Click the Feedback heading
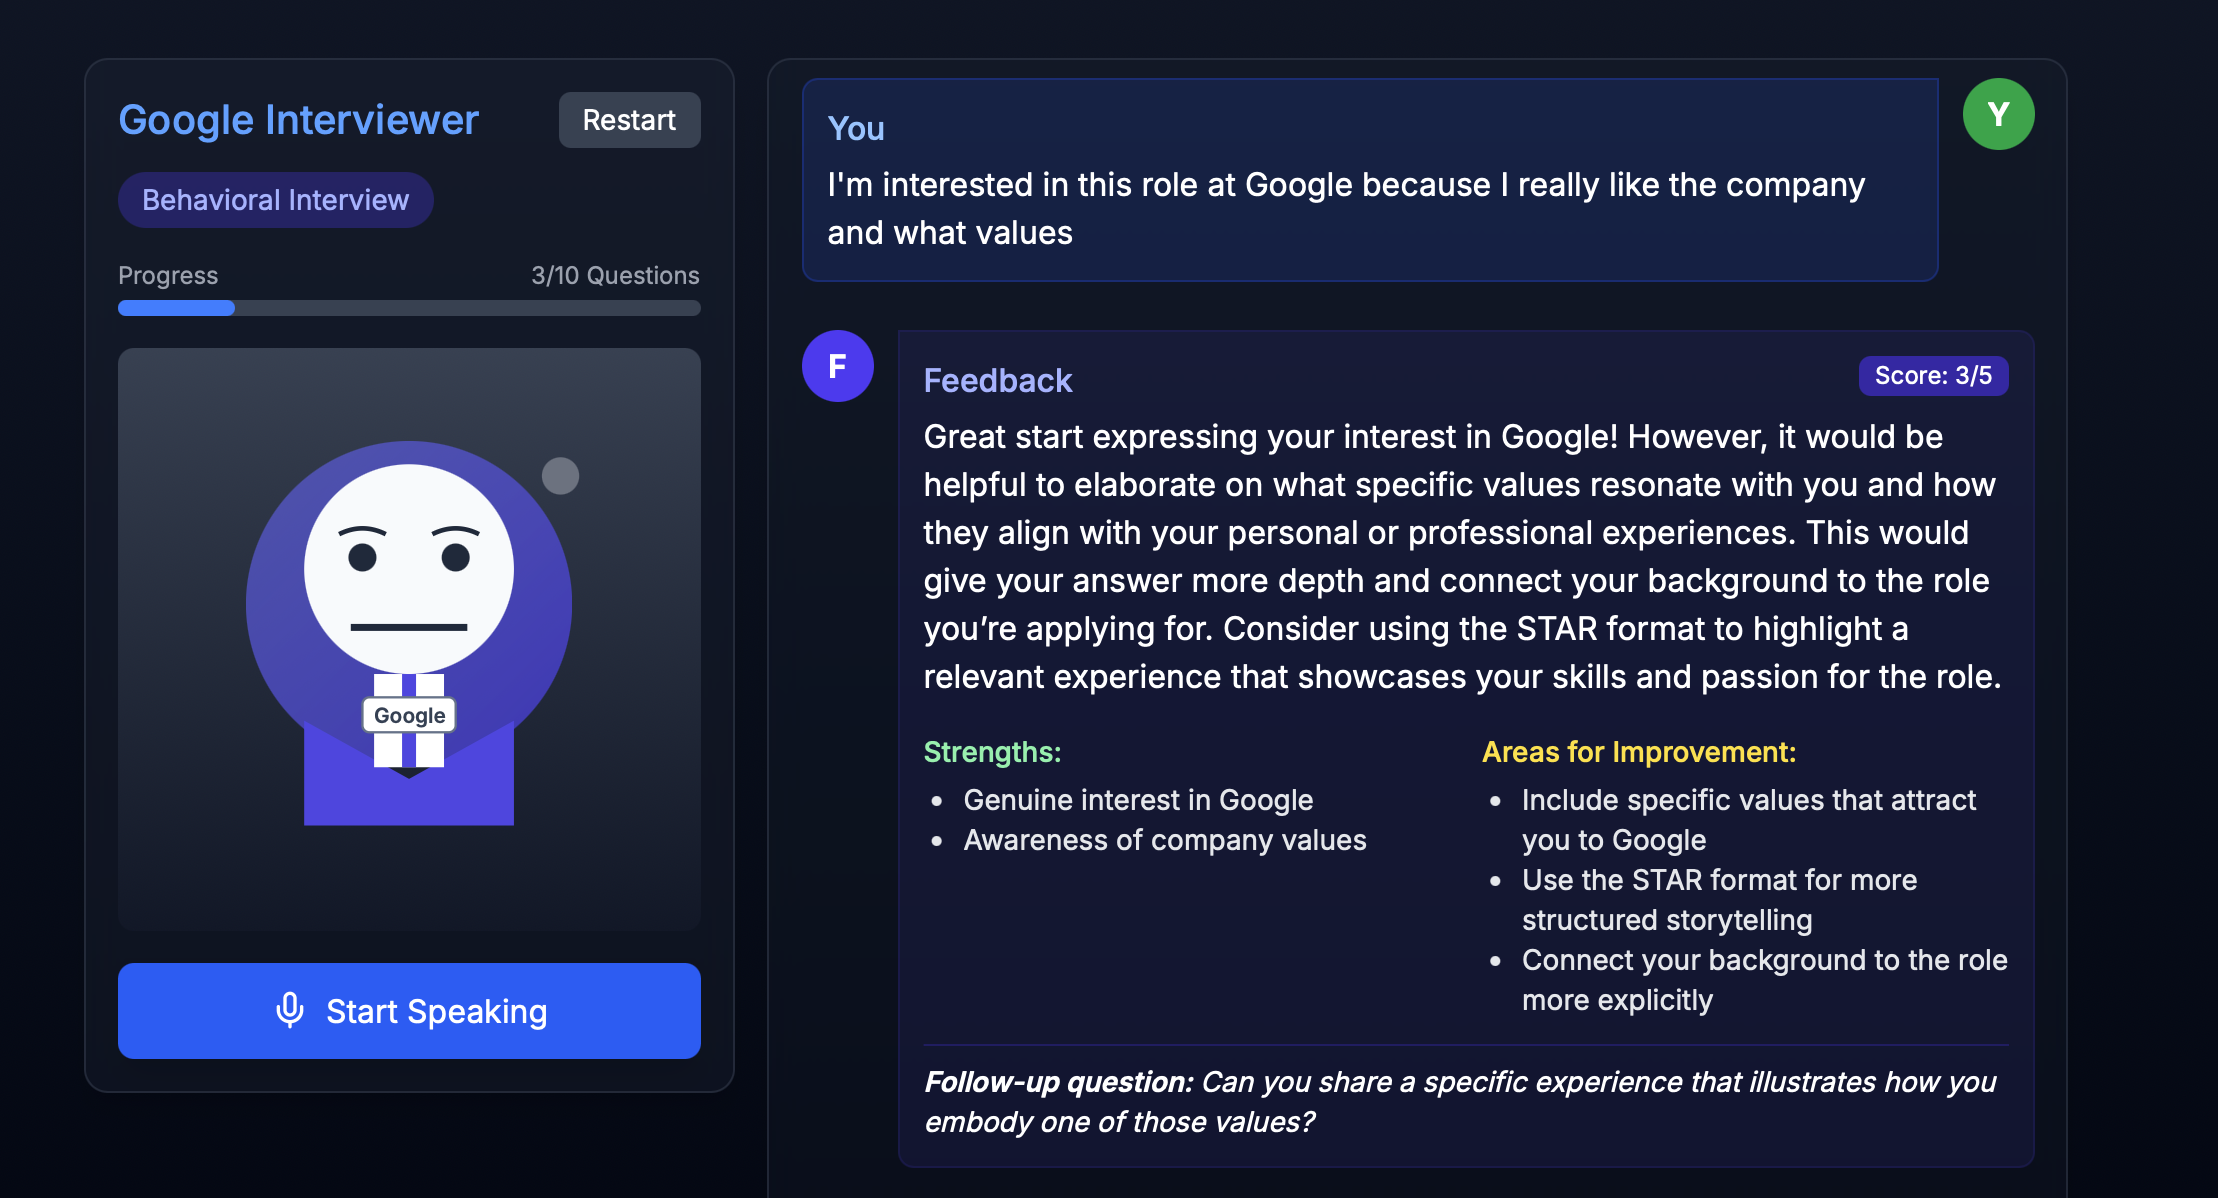The width and height of the screenshot is (2218, 1198). click(997, 380)
